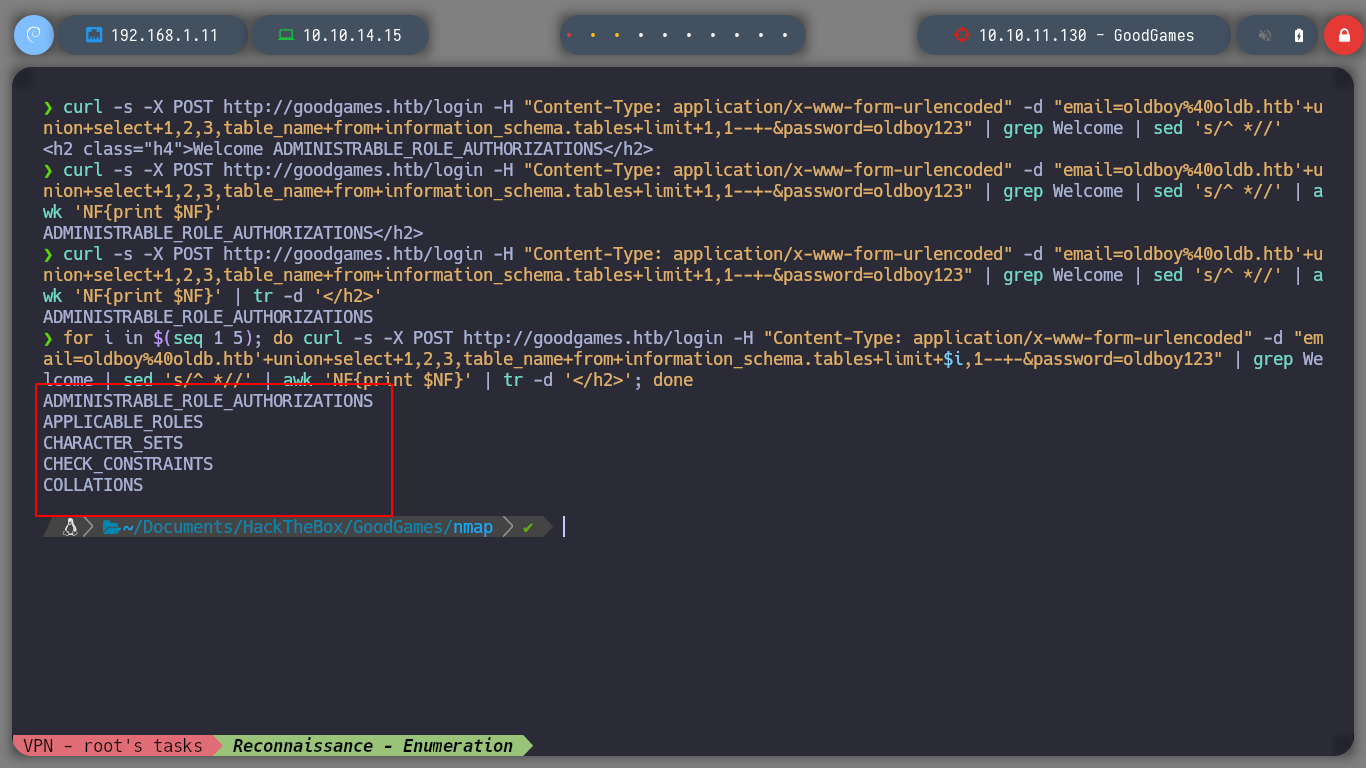Click the COLLATIONS output line

[93, 485]
